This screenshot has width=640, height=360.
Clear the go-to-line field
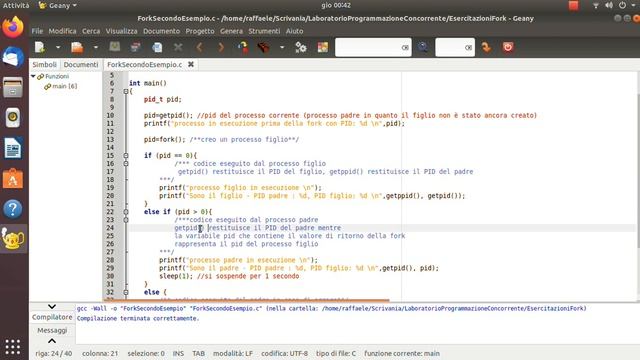468,47
